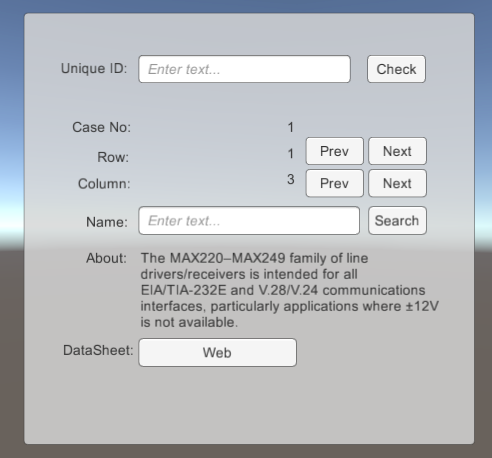Select previous column using Prev button
The height and width of the screenshot is (458, 492).
coord(335,183)
